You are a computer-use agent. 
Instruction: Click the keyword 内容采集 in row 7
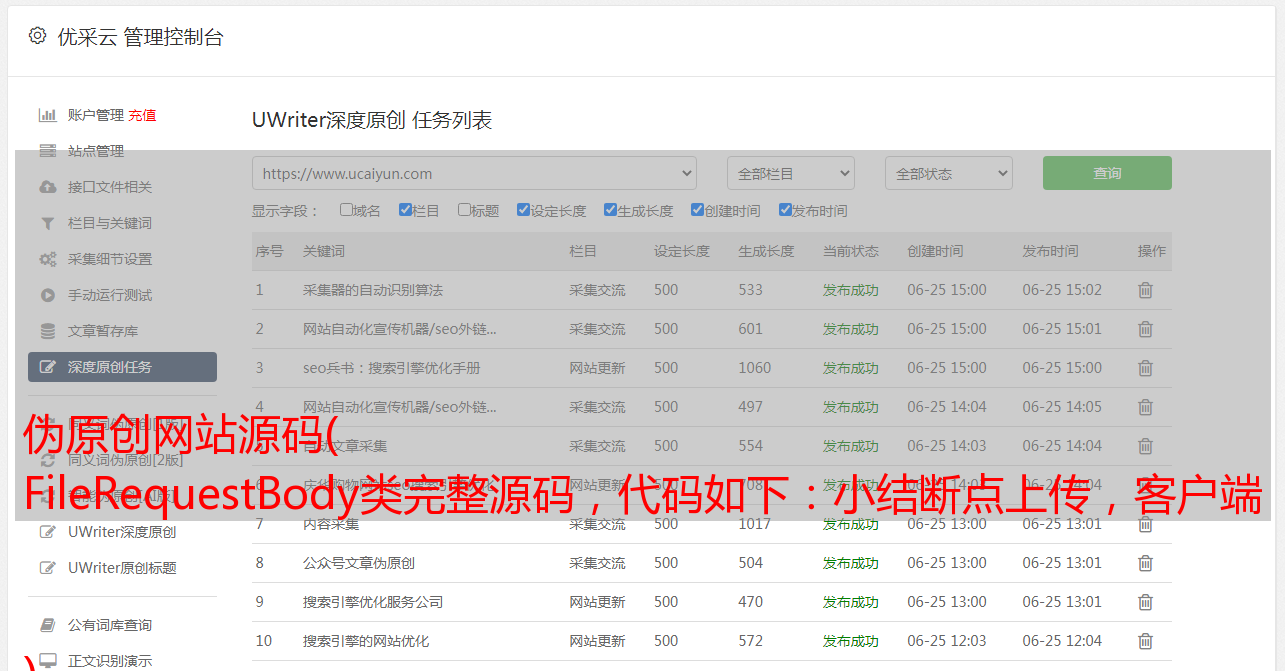pos(331,524)
